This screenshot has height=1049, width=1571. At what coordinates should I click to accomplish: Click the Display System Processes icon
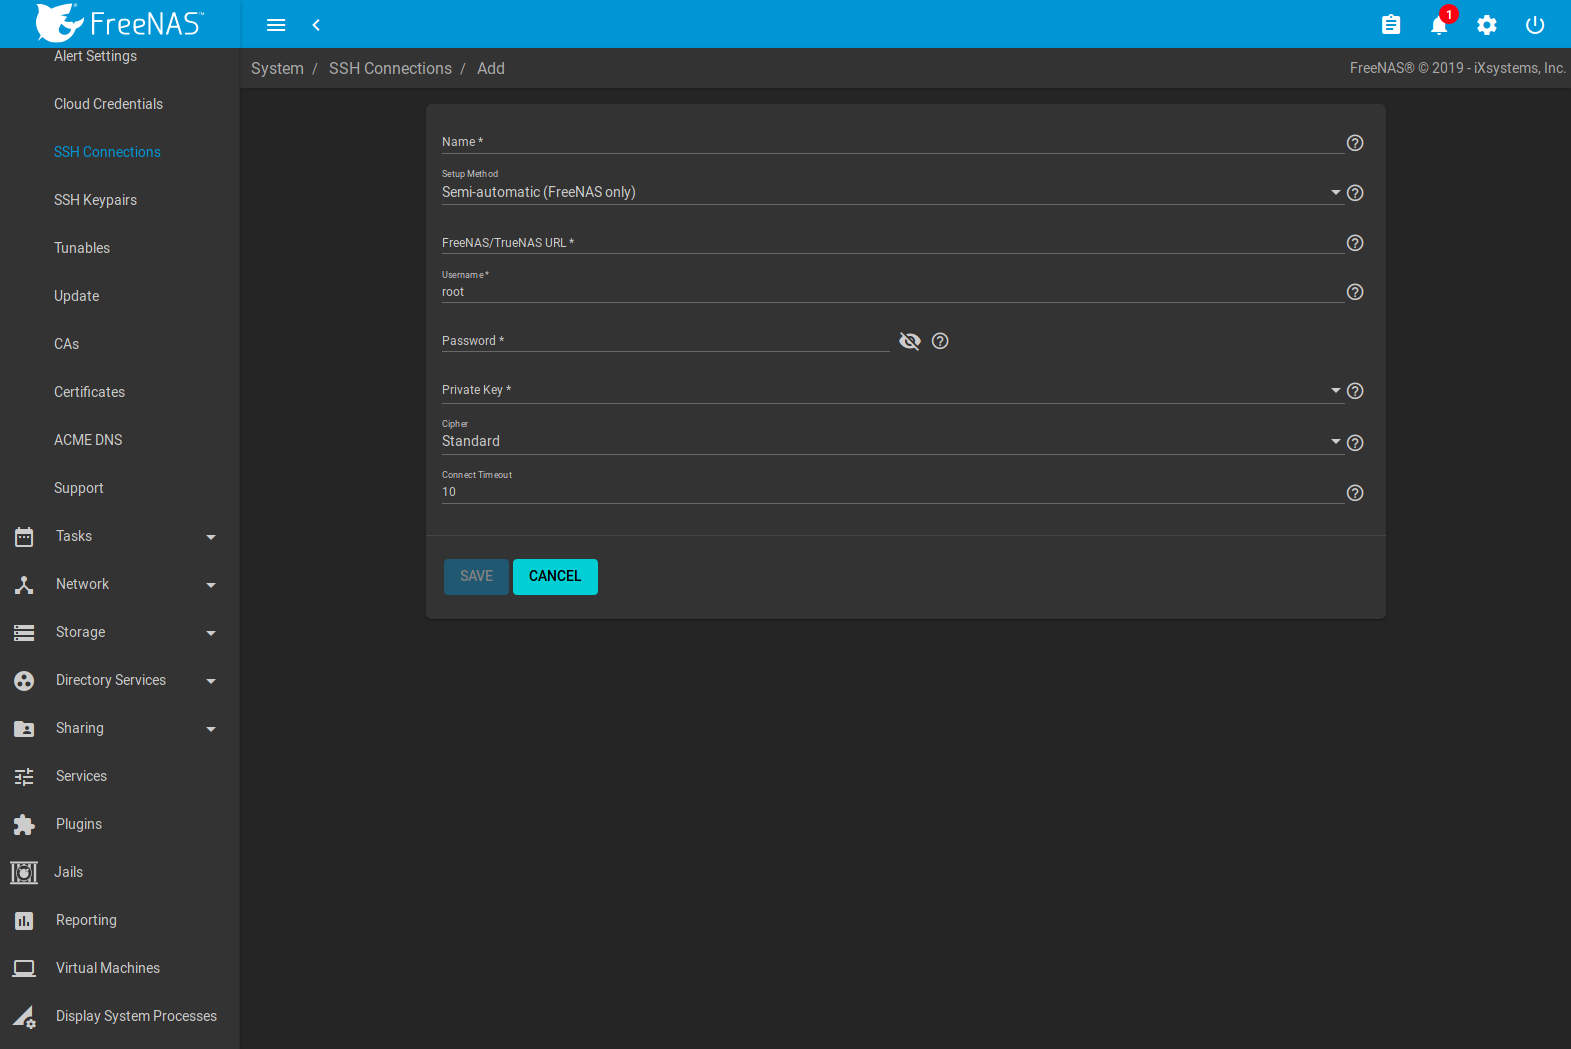click(x=24, y=1017)
